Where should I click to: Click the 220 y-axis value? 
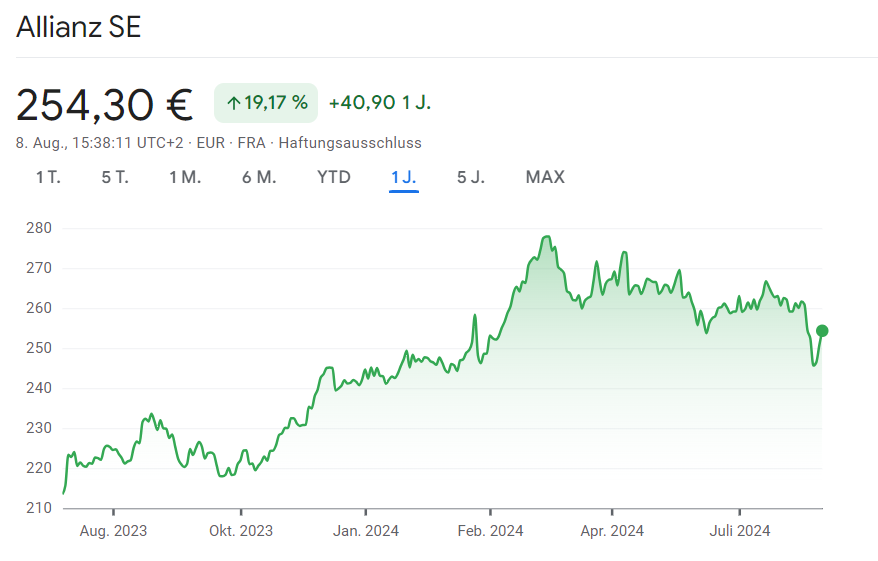point(39,468)
